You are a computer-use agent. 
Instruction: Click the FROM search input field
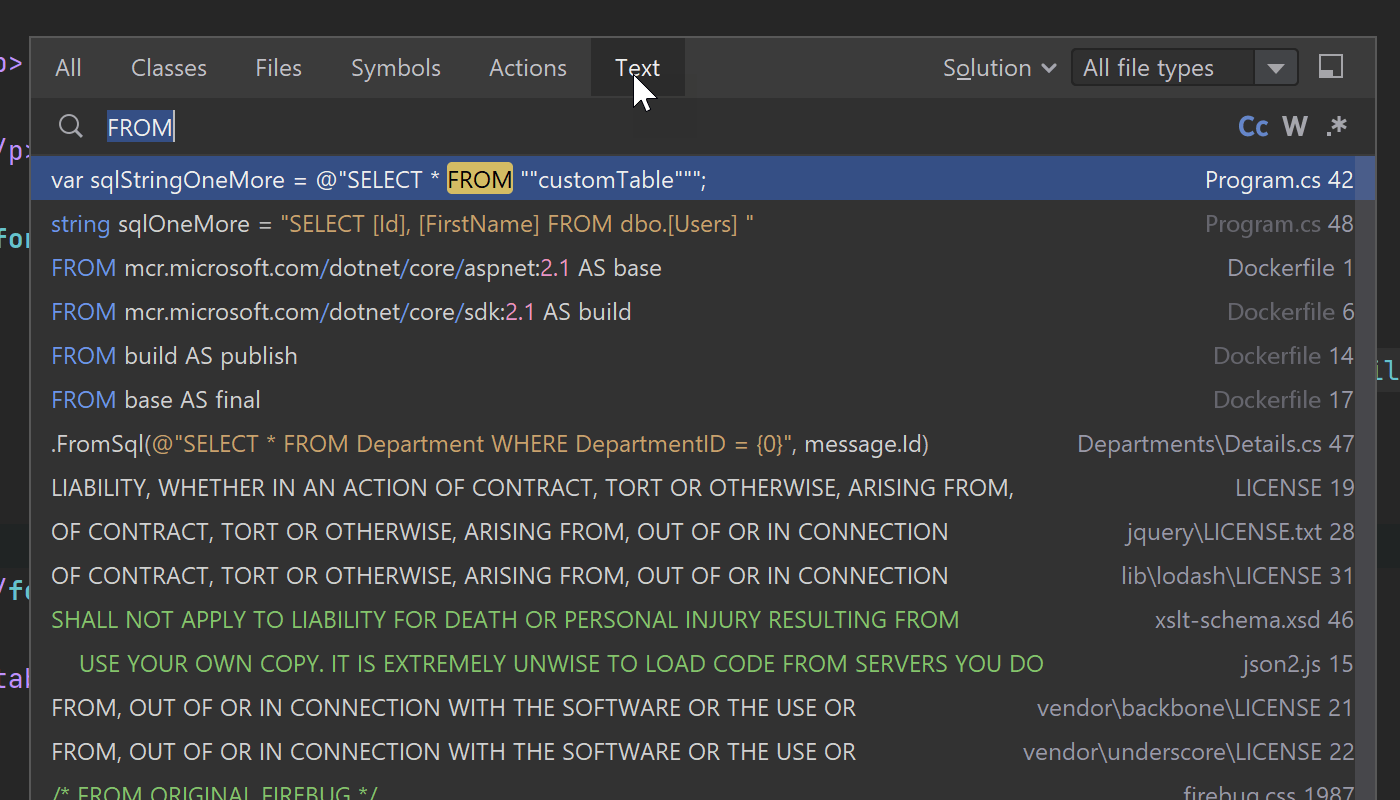[x=600, y=127]
